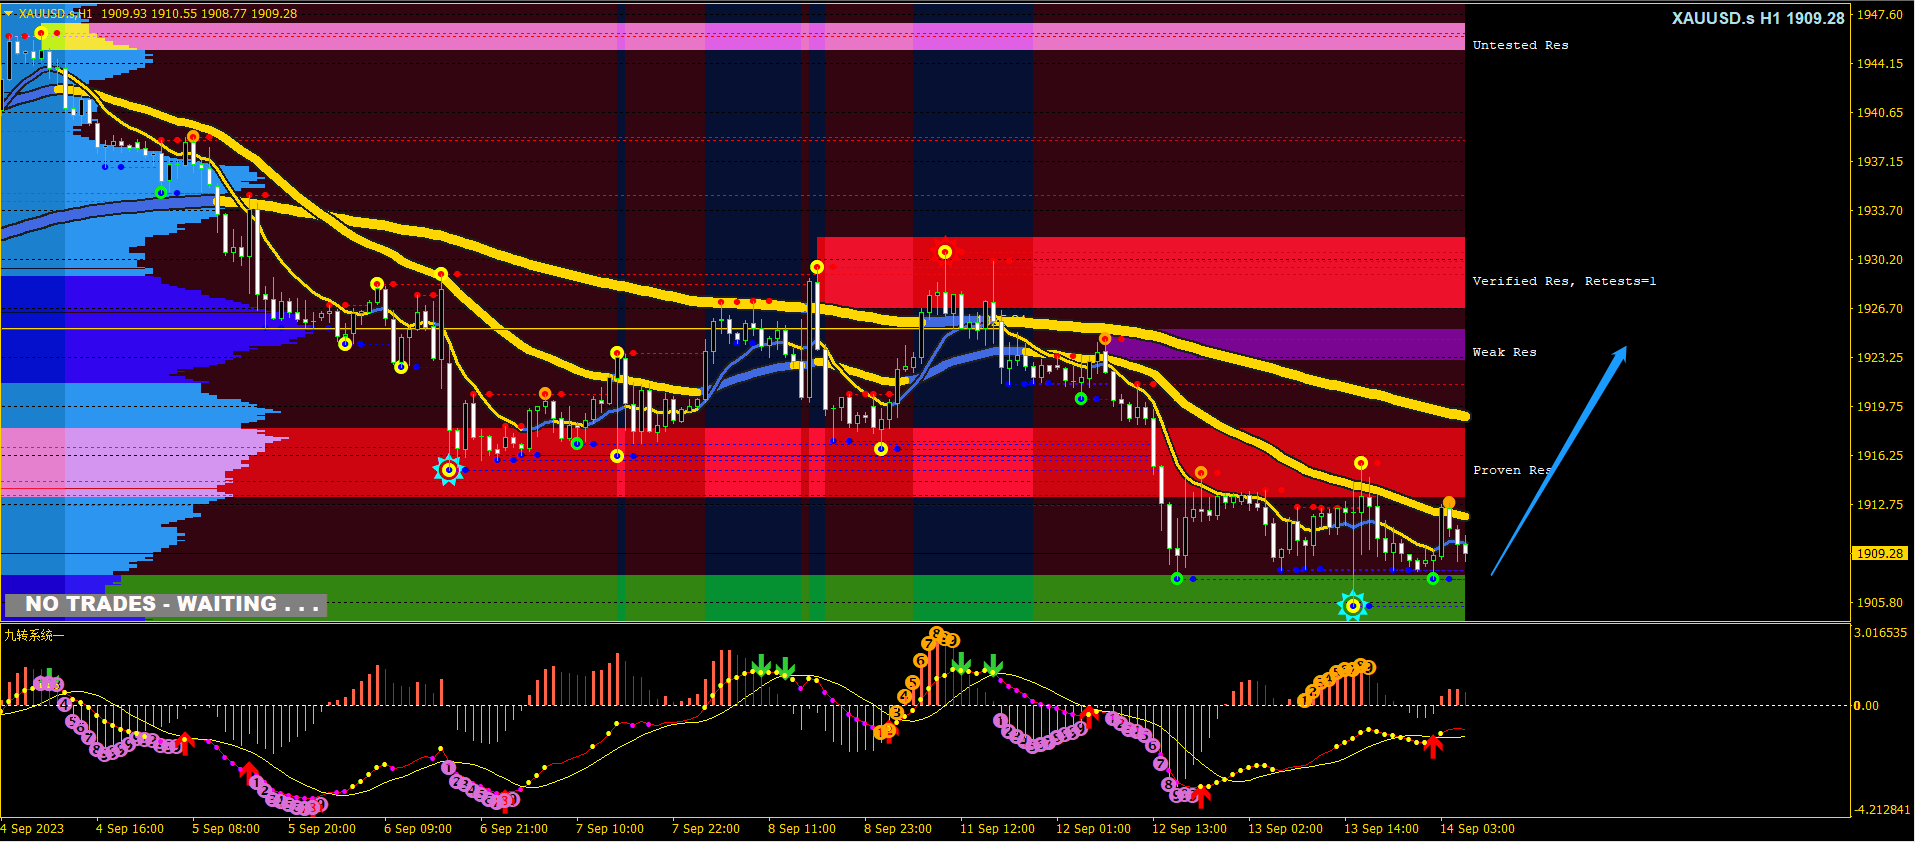Click the 4 Sep 16:00 time axis label
The image size is (1916, 843).
[130, 829]
